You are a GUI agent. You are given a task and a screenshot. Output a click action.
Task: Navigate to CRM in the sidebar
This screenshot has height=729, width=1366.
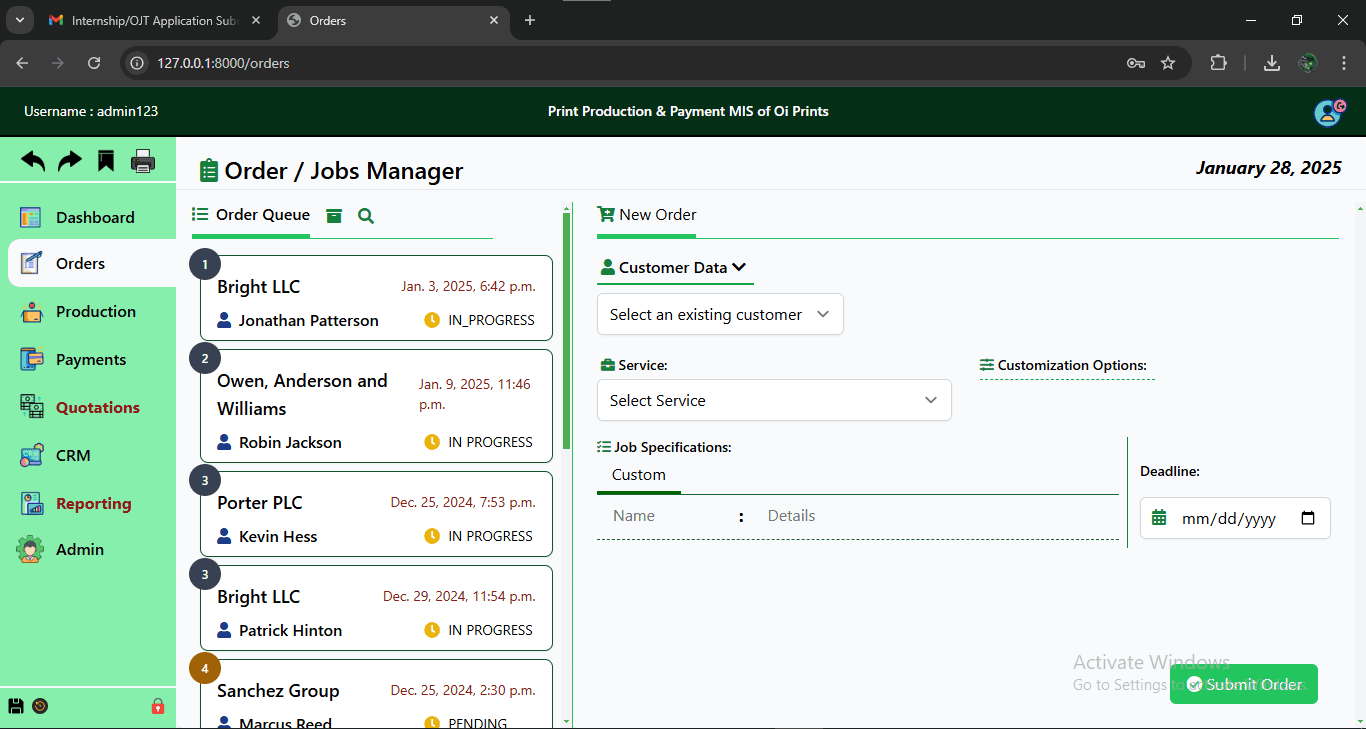point(88,456)
